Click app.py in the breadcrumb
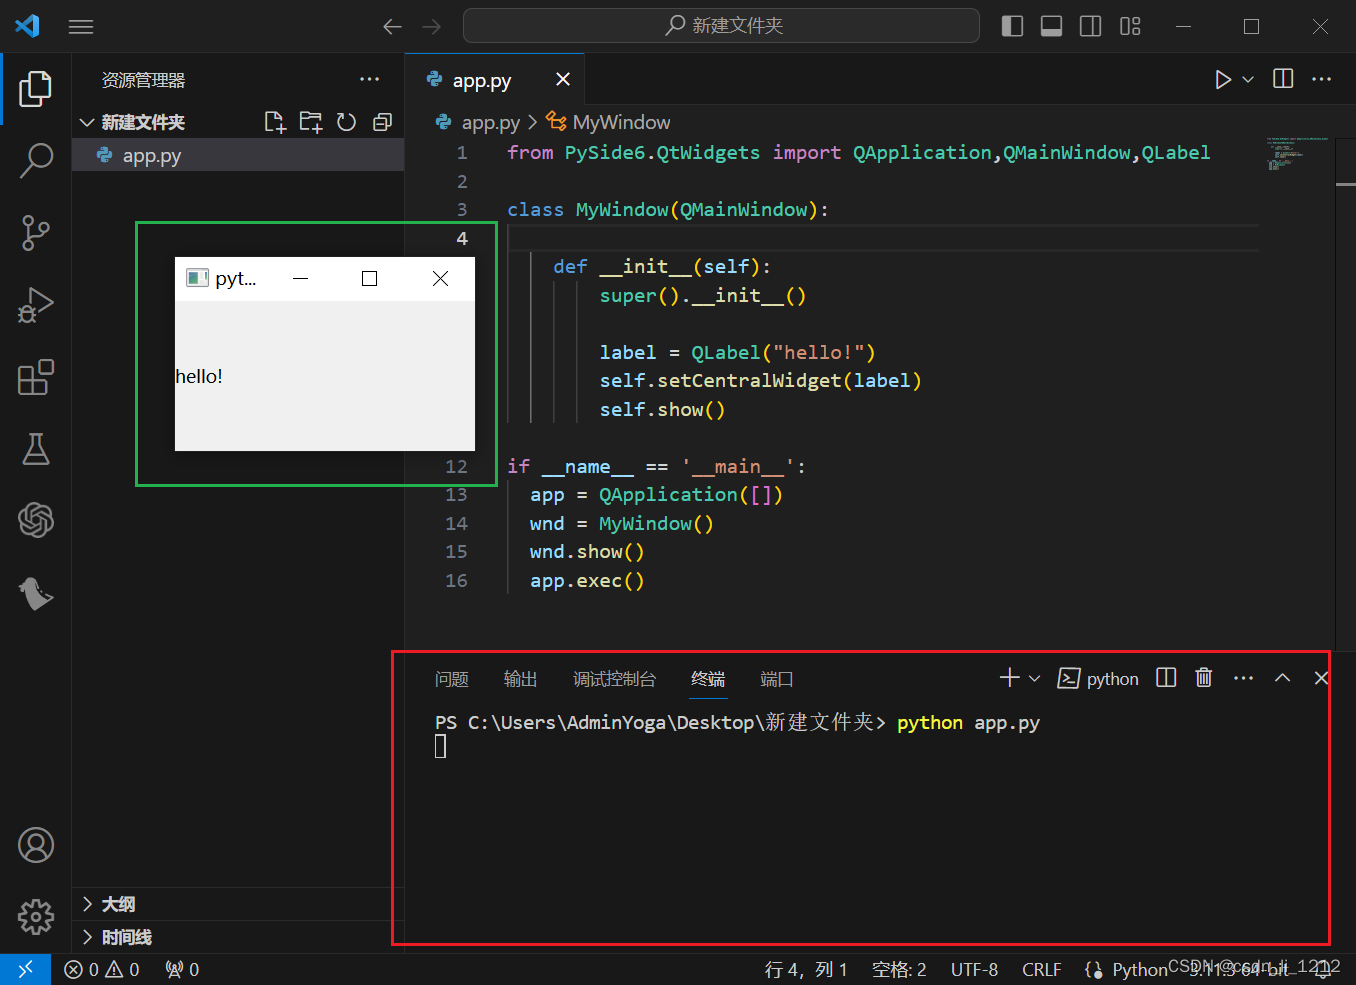1356x985 pixels. click(x=491, y=122)
